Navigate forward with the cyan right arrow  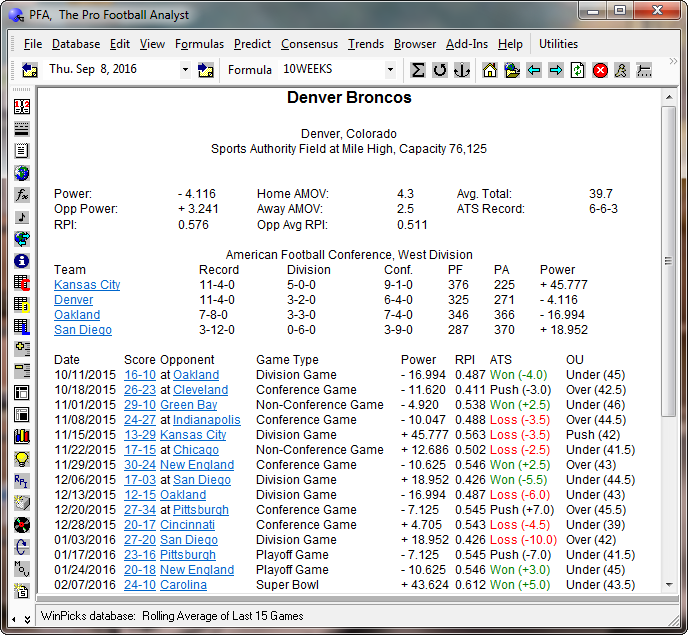pyautogui.click(x=555, y=70)
